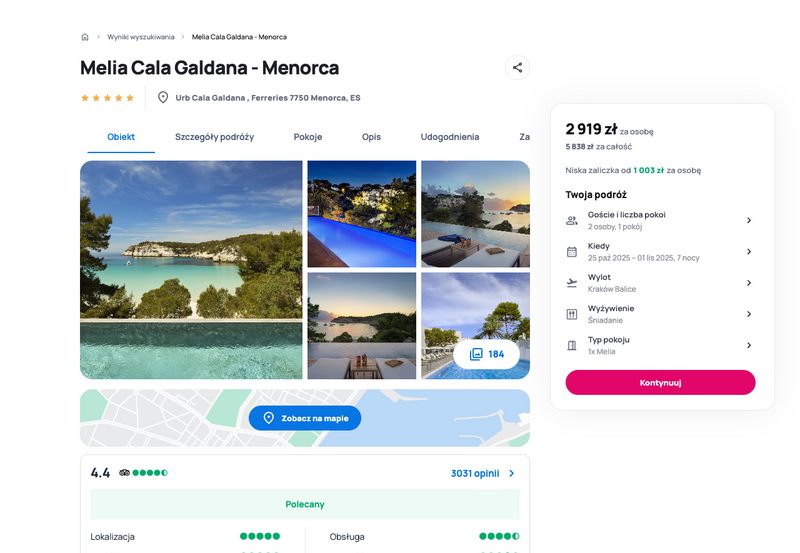Expand the Typ pokoju chevron
Screen dimensions: 800x553
point(749,345)
